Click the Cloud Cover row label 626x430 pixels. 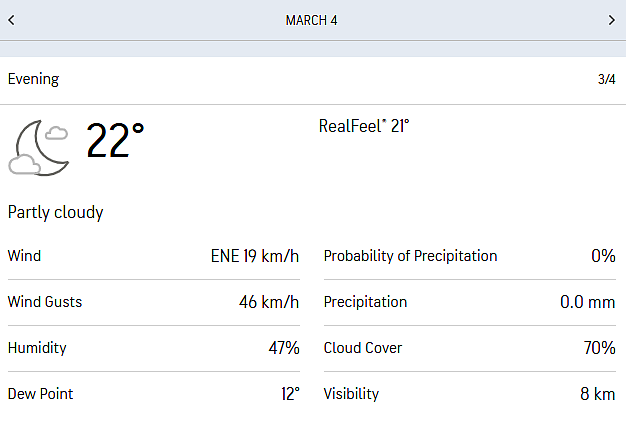tap(363, 348)
